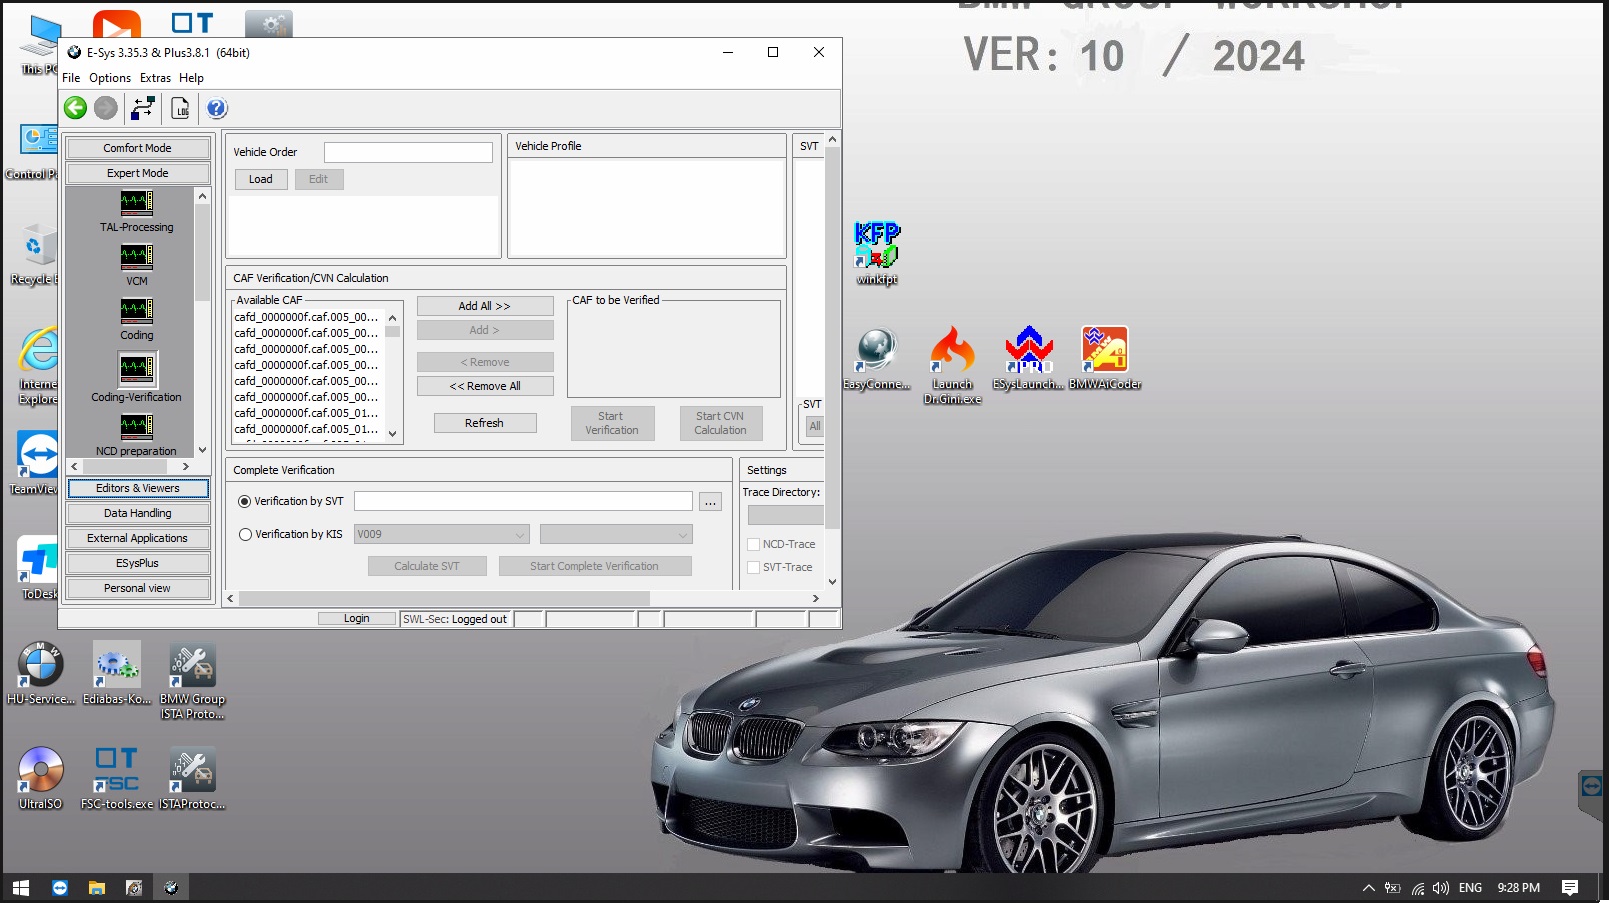The height and width of the screenshot is (903, 1609).
Task: Select Verification by KIS radio button
Action: (x=245, y=534)
